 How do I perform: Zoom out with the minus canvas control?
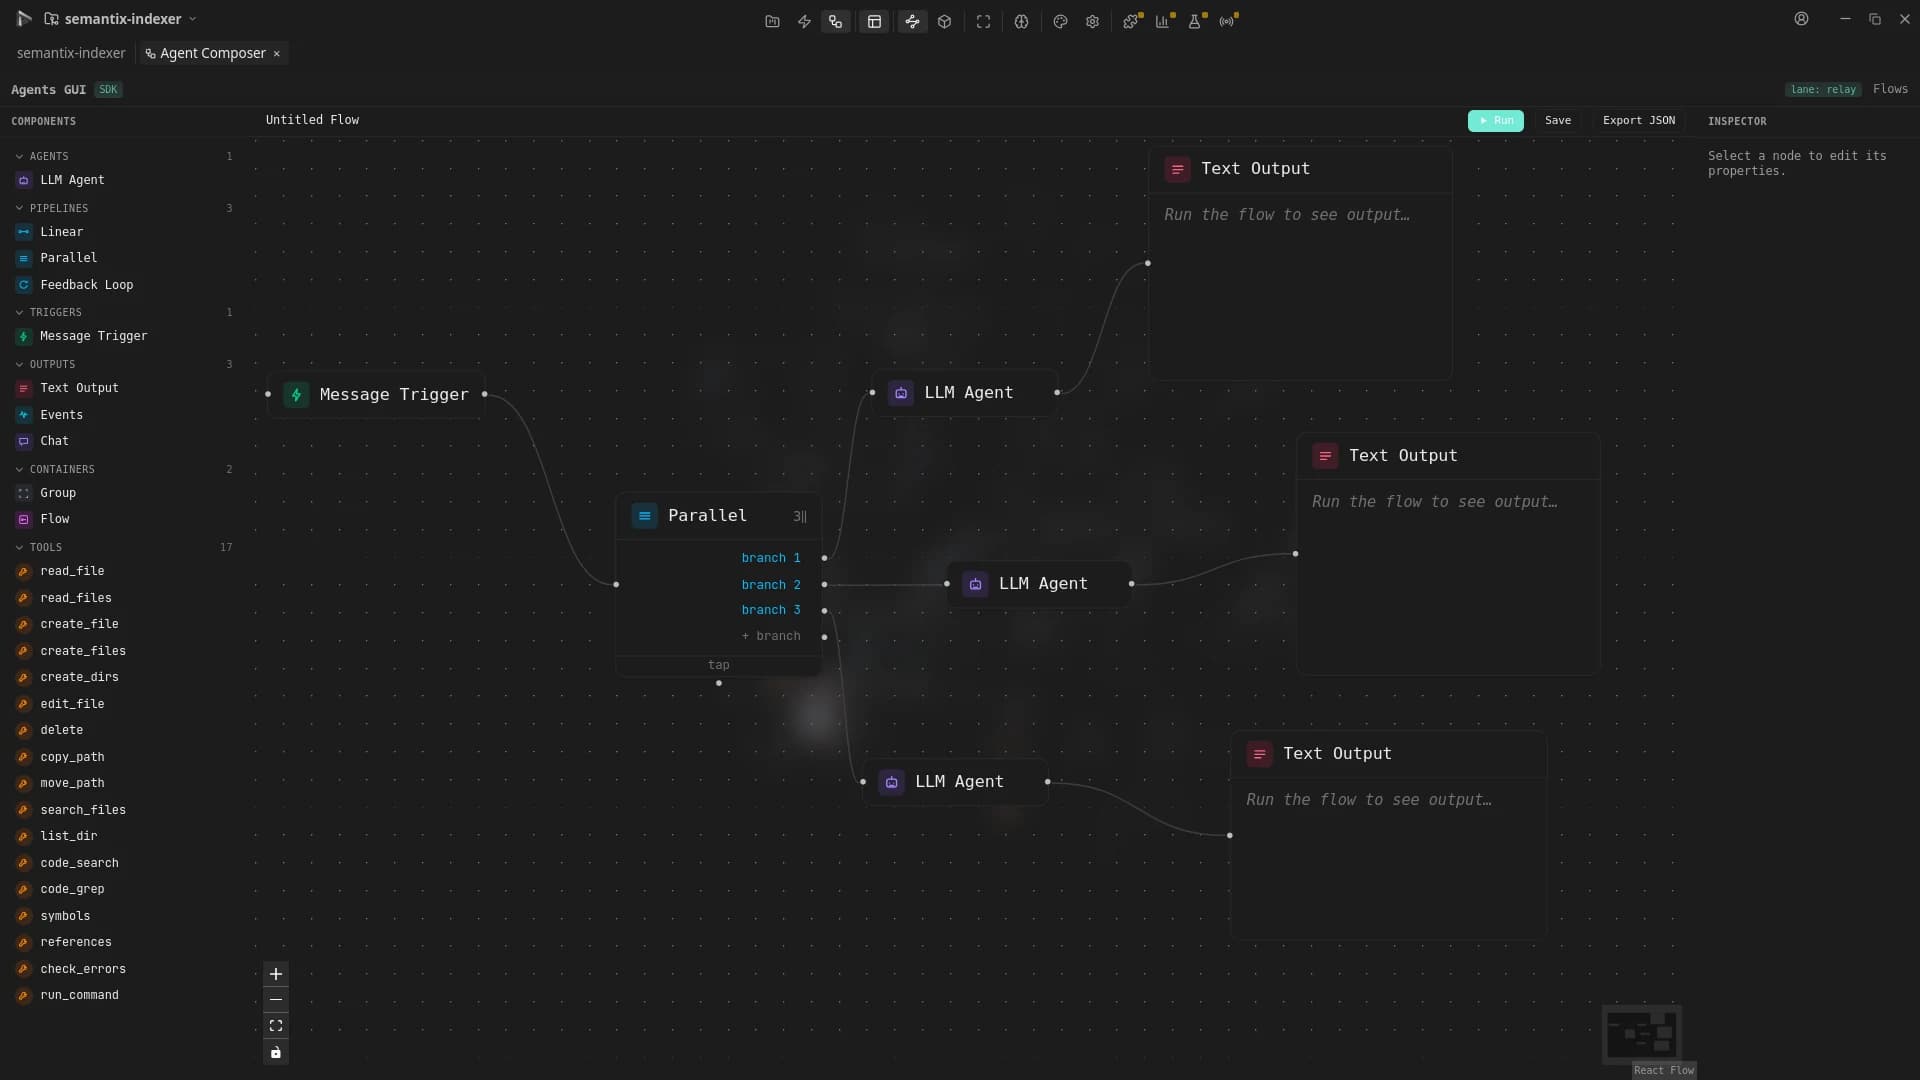(276, 1000)
